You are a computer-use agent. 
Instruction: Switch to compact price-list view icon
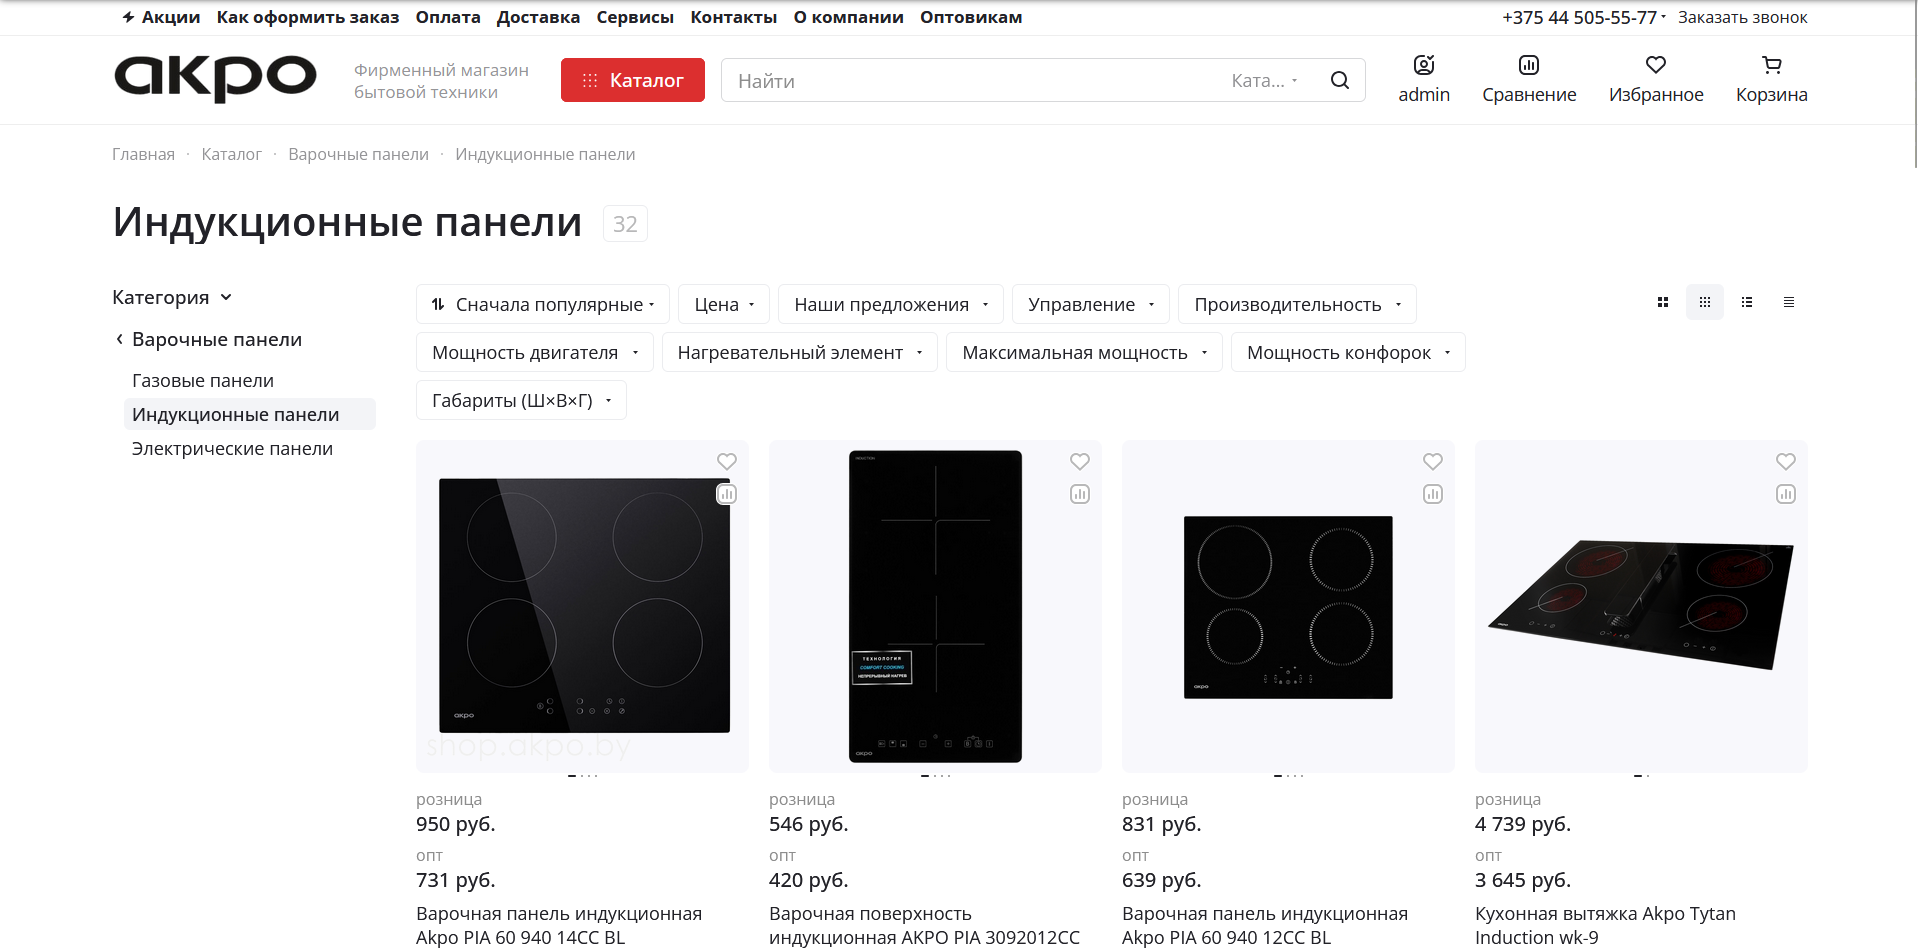pyautogui.click(x=1789, y=302)
